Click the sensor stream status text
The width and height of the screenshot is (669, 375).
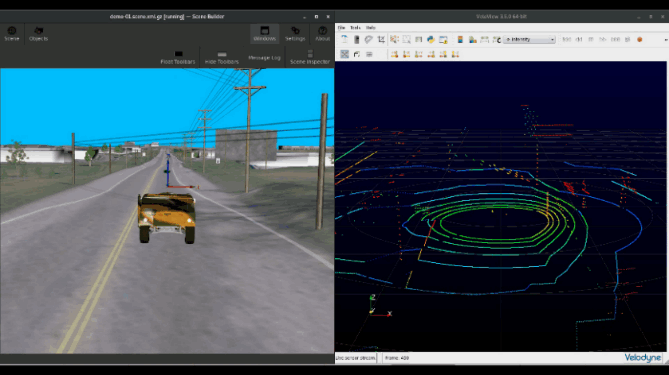[355, 358]
